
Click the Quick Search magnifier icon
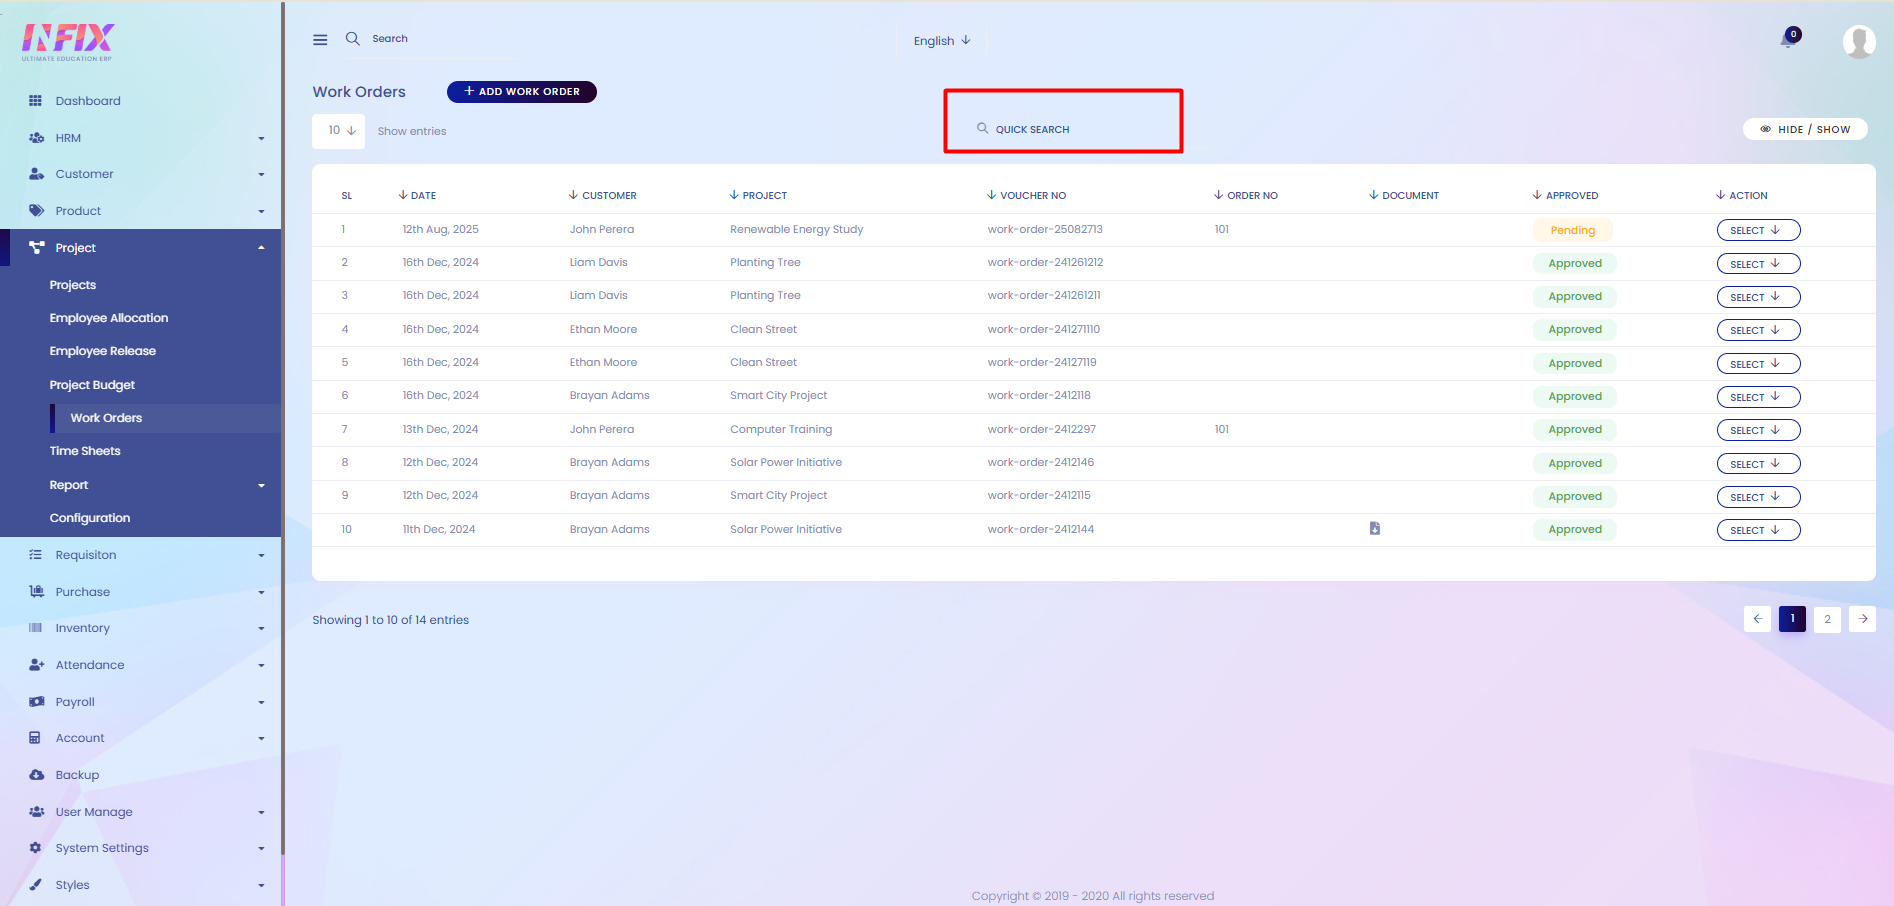983,128
